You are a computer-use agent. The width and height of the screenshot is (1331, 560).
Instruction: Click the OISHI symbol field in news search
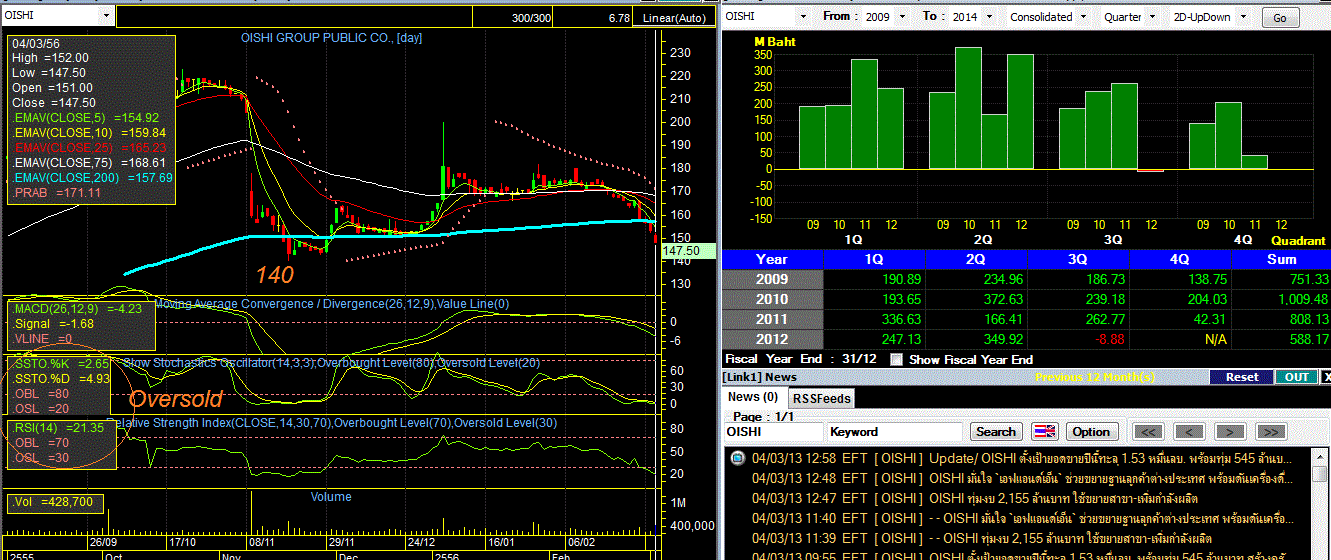[773, 431]
